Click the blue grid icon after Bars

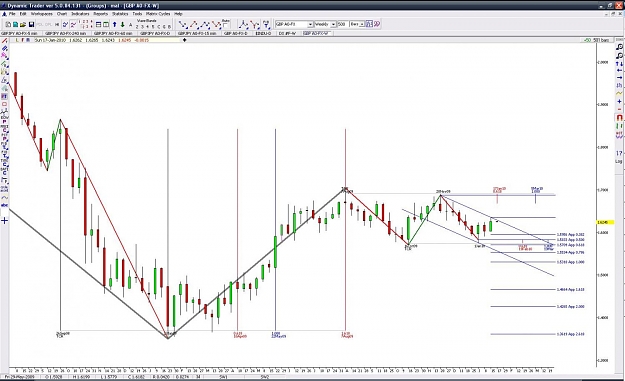tap(369, 24)
